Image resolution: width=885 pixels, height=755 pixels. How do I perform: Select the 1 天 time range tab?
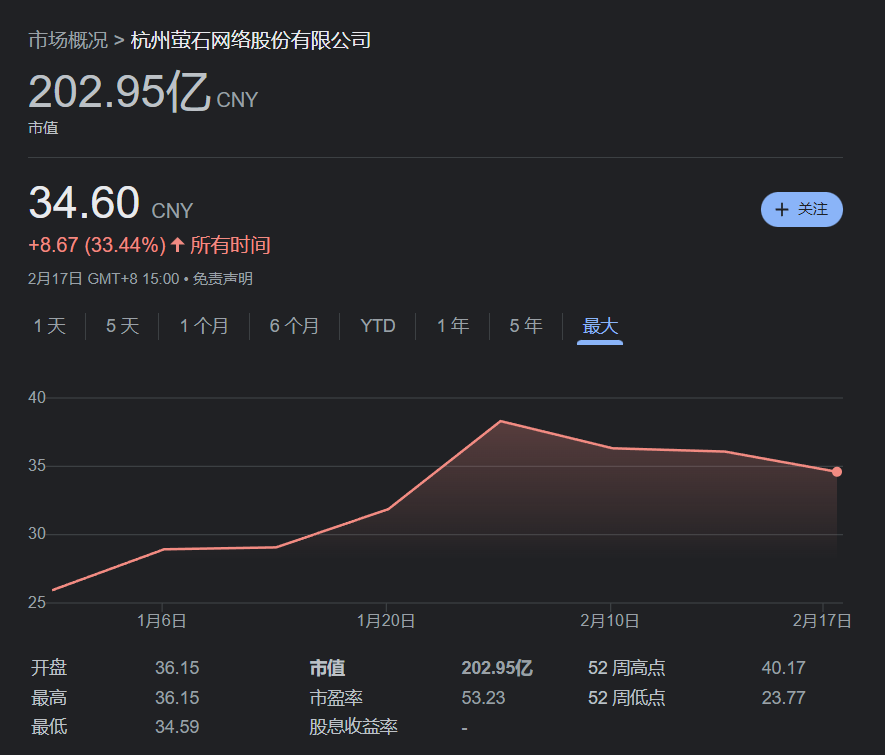coord(50,326)
